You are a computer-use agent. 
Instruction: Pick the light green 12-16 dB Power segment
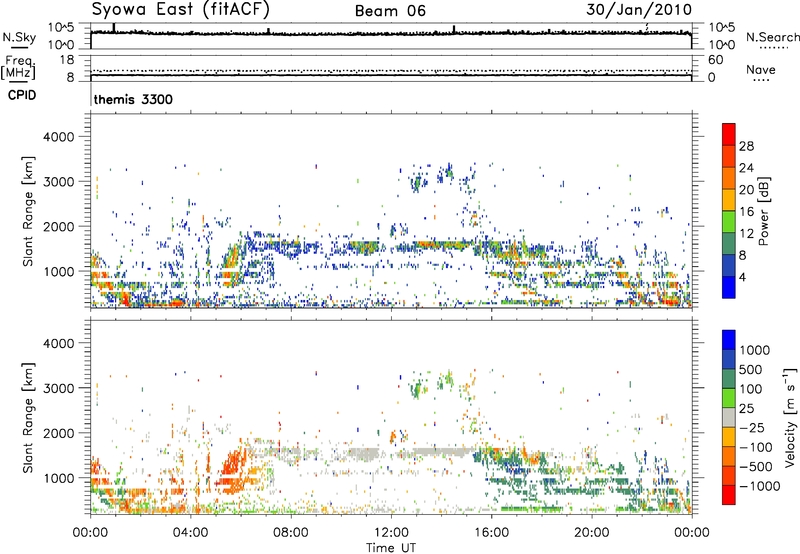[x=729, y=221]
